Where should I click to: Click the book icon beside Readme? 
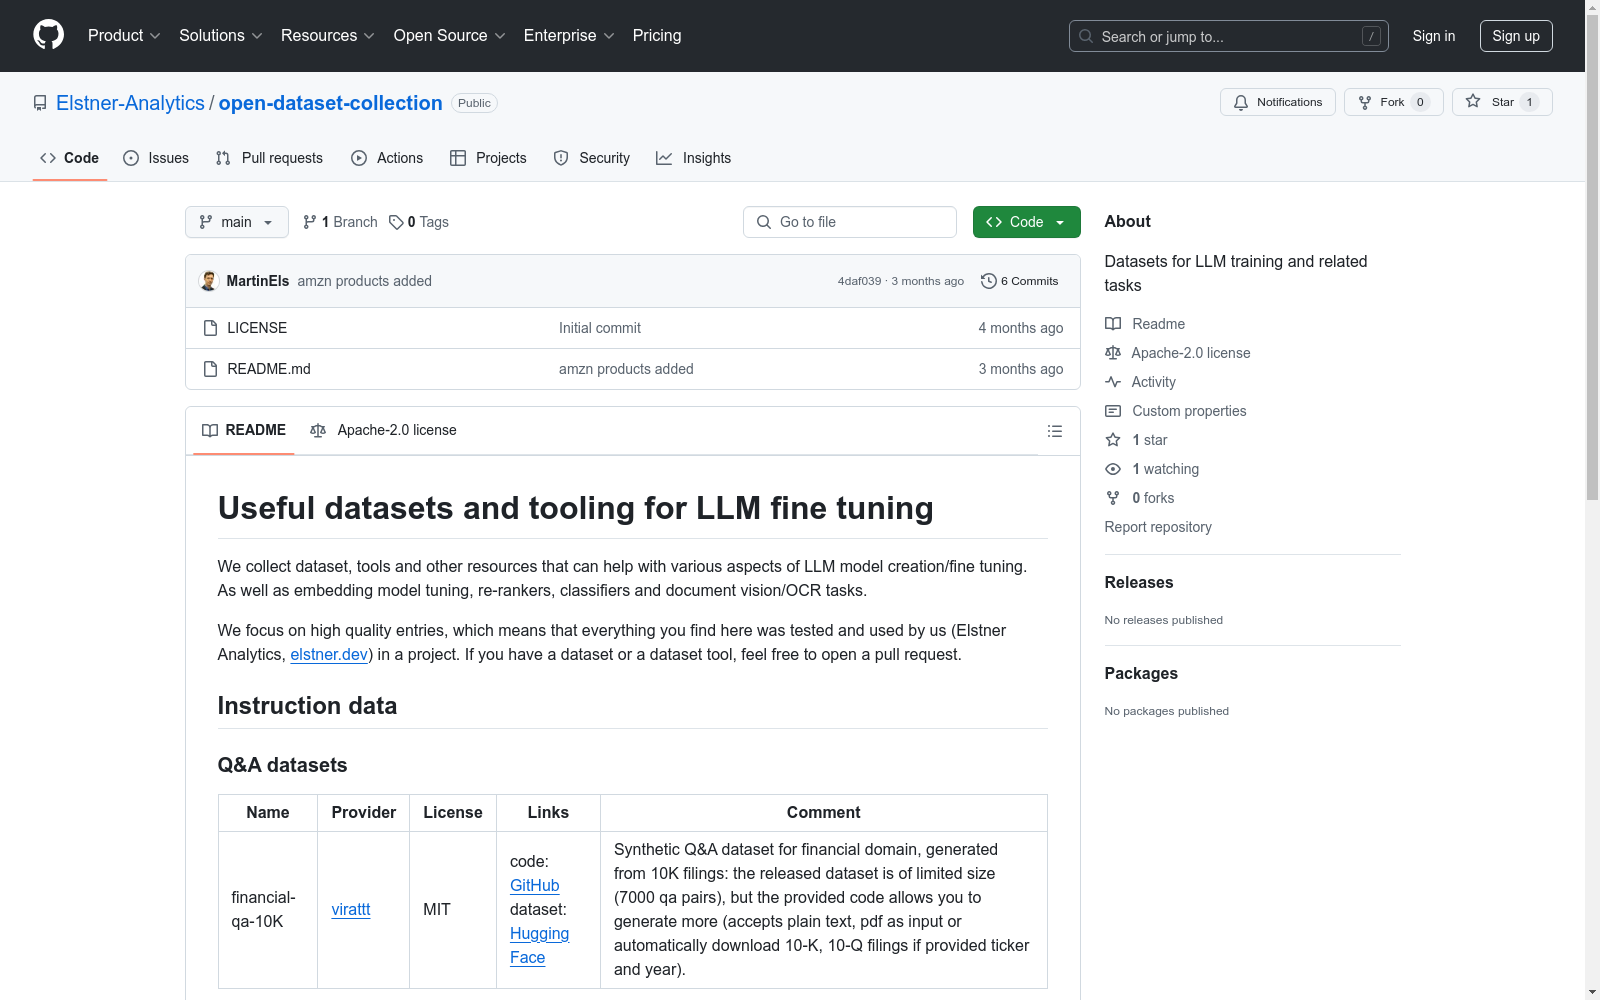coord(1113,324)
